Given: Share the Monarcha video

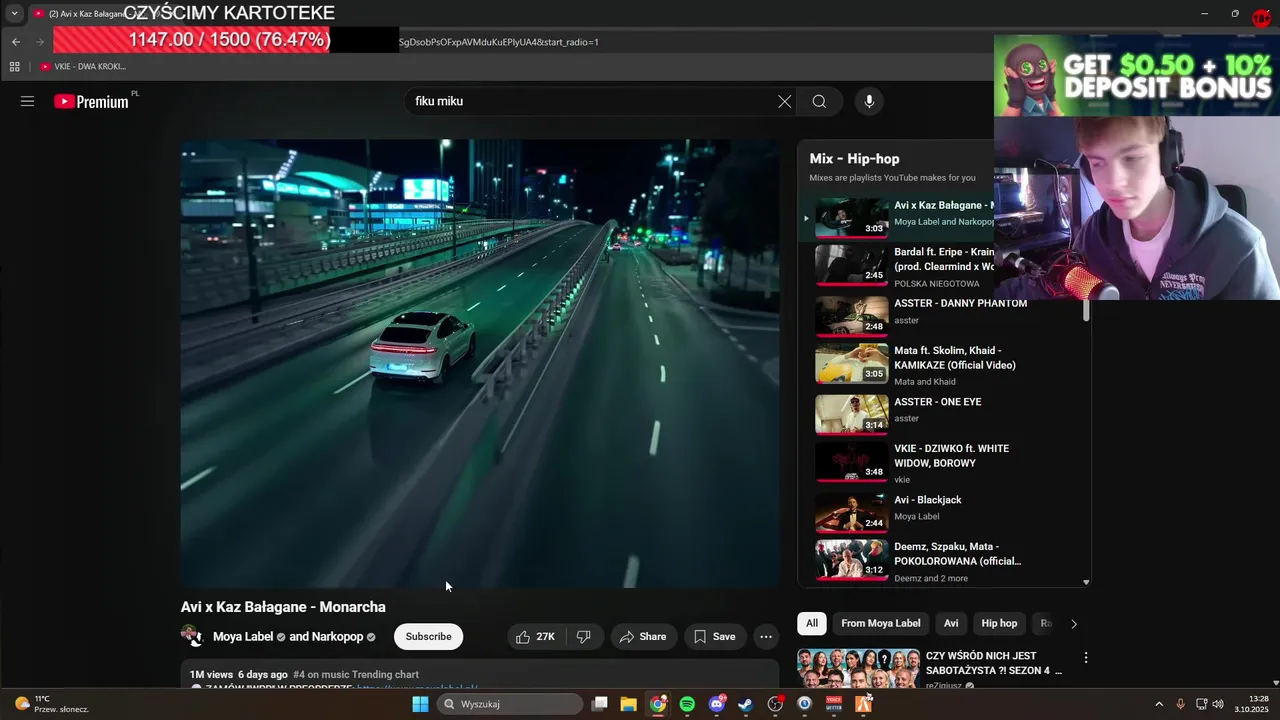Looking at the screenshot, I should [x=643, y=637].
